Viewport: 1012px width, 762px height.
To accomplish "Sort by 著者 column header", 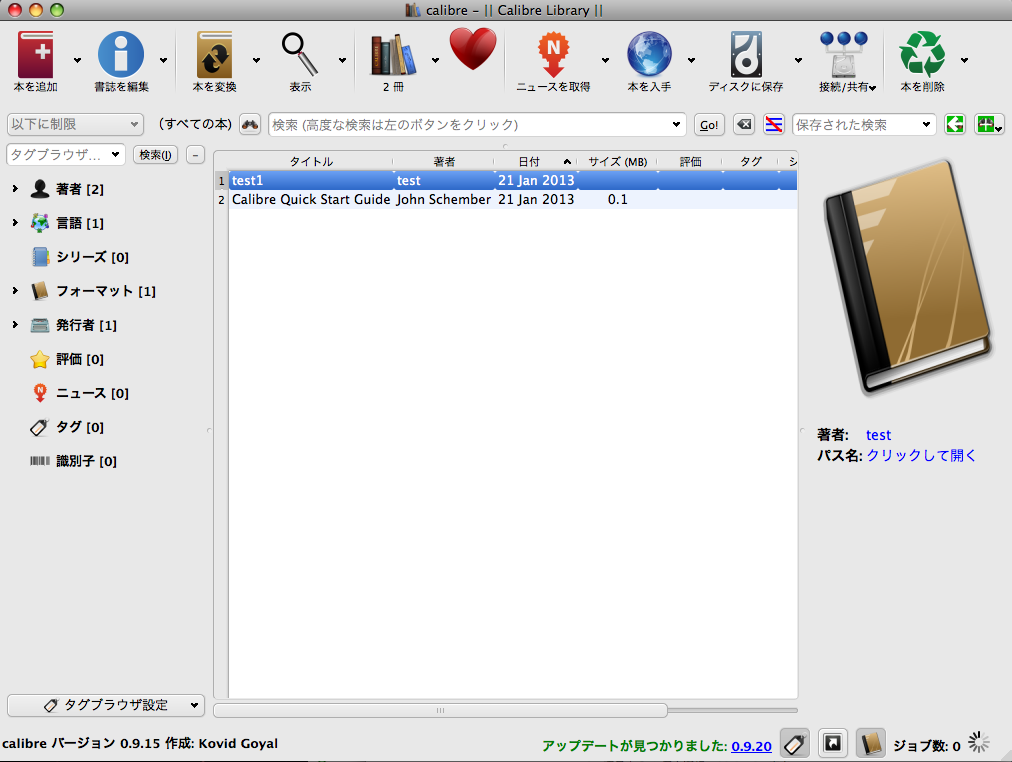I will [x=443, y=161].
